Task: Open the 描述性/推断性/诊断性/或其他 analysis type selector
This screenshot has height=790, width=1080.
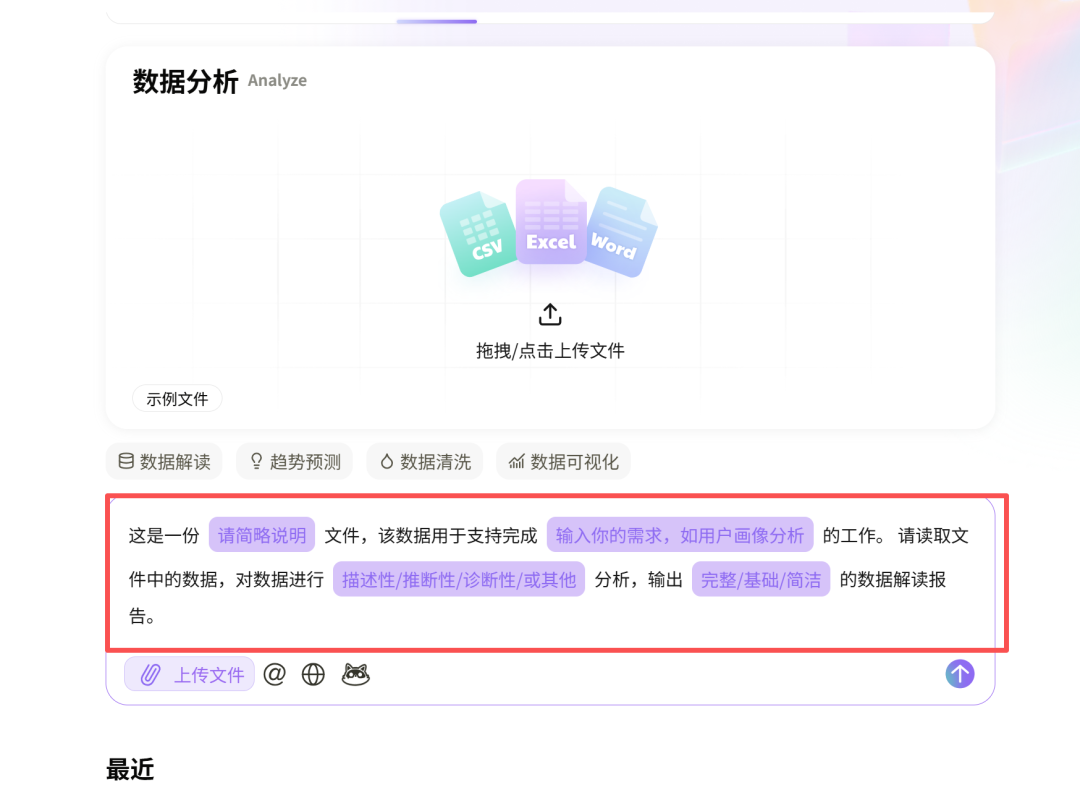Action: point(458,579)
